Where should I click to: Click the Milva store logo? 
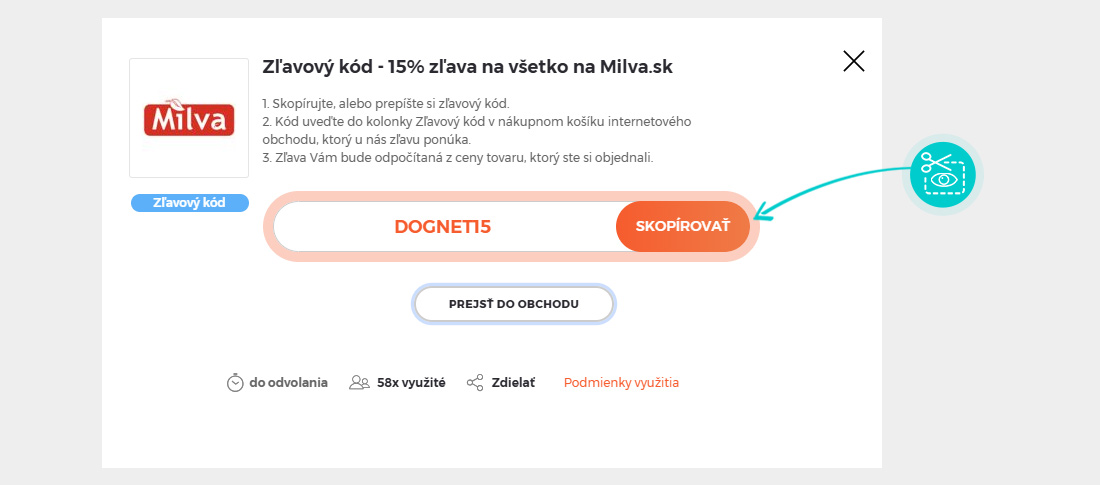coord(189,118)
